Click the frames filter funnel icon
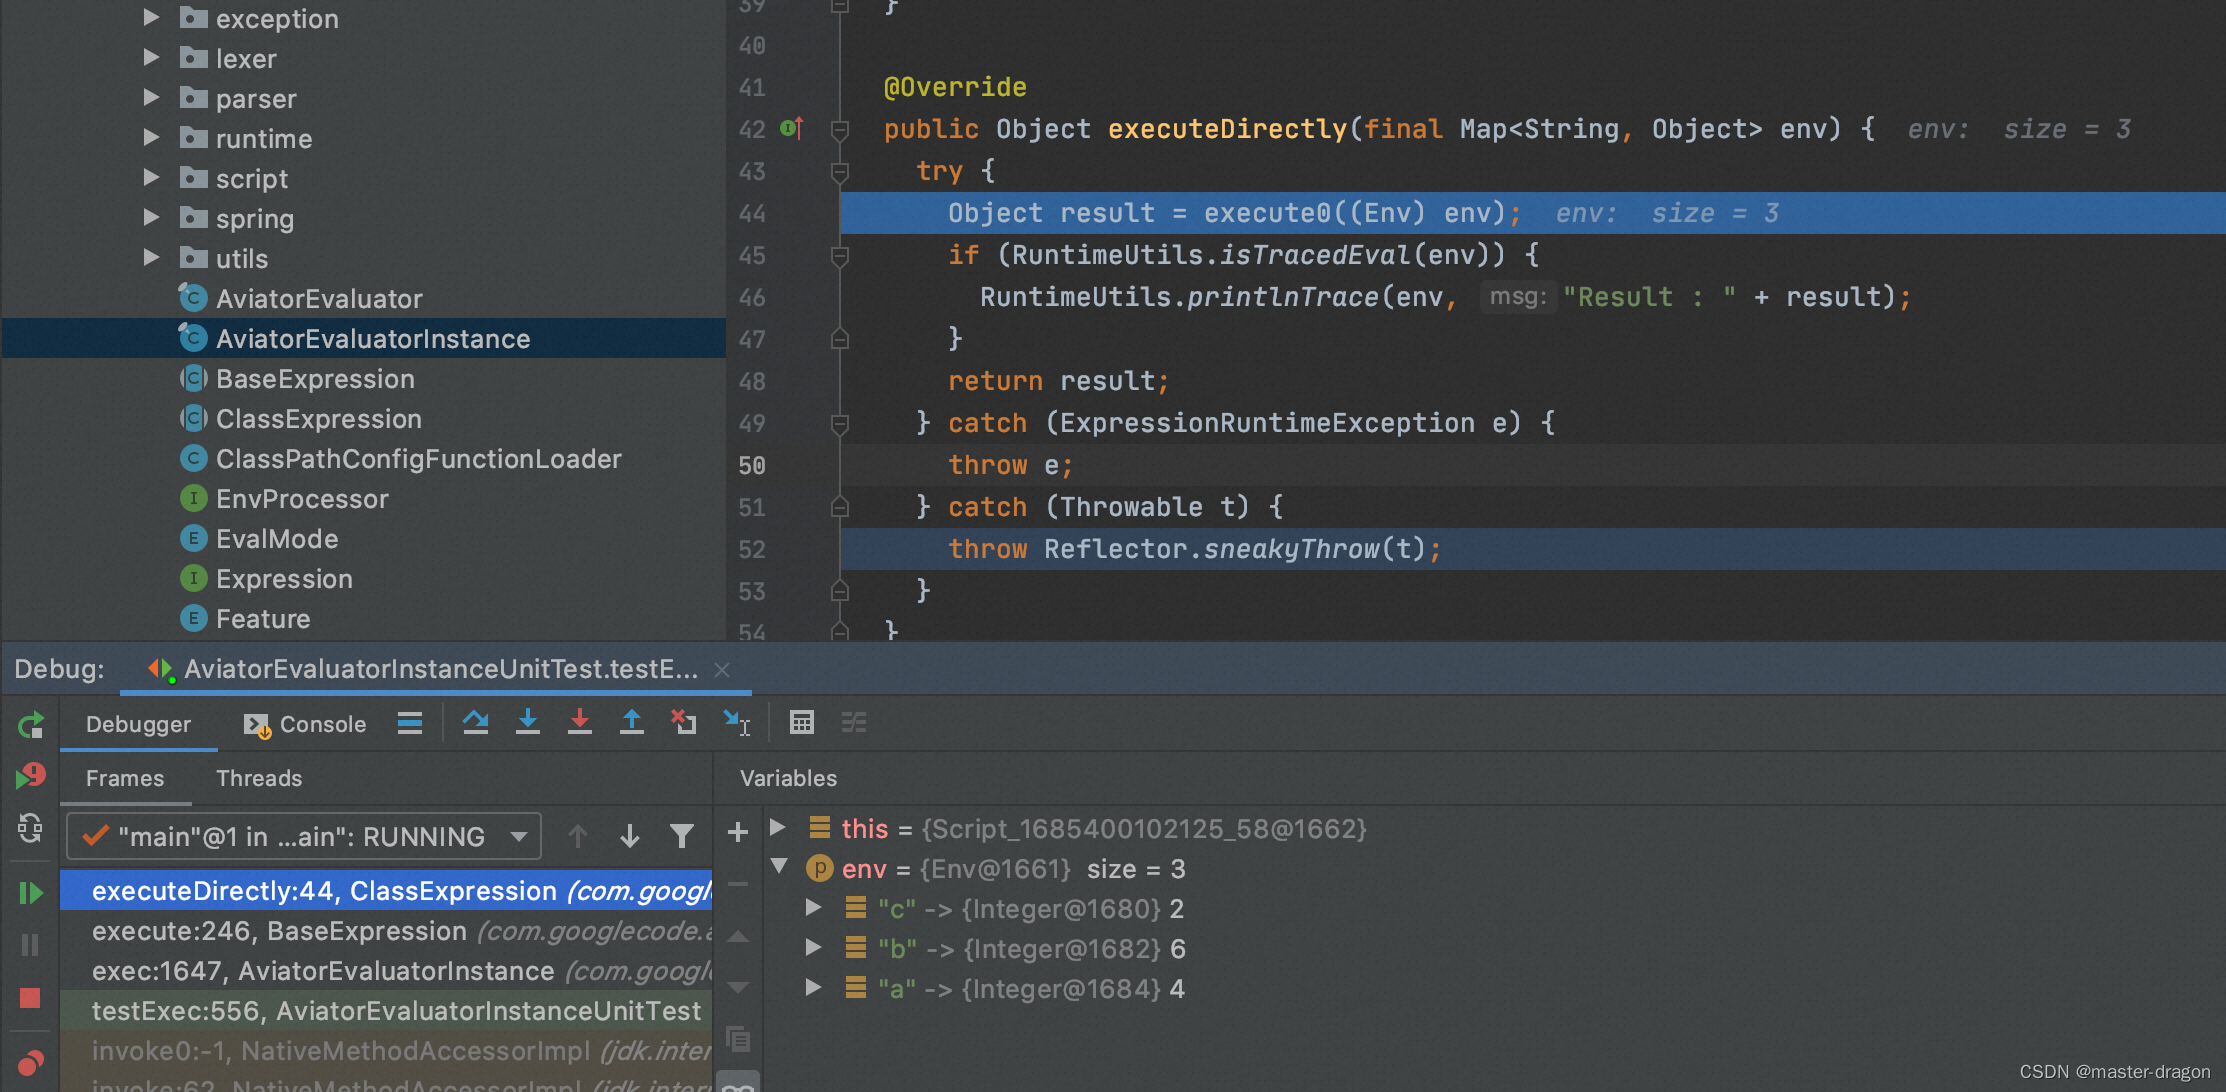 [x=682, y=836]
